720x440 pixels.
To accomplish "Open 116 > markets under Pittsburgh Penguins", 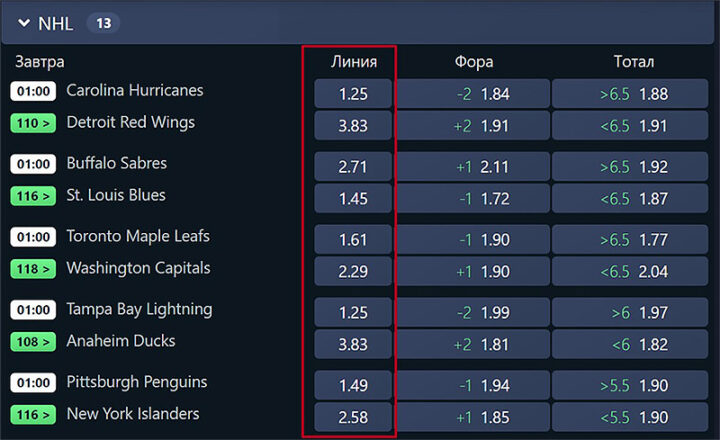I will point(33,415).
